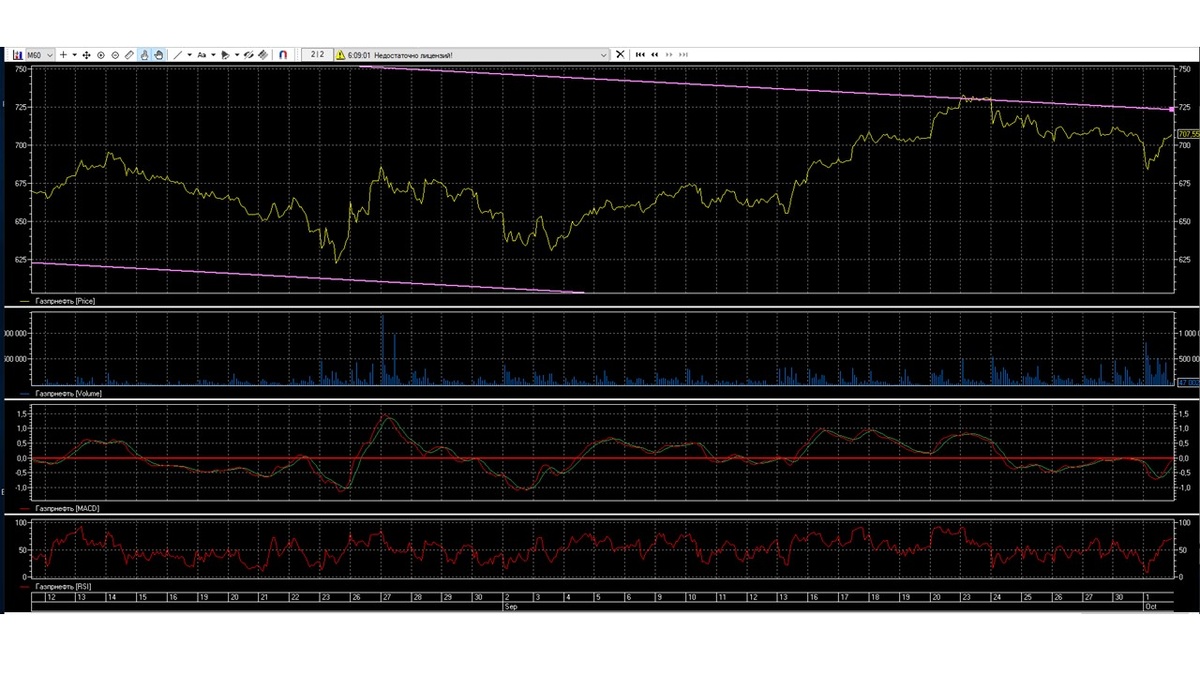Viewport: 1200px width, 675px height.
Task: Click the 2|2 page counter field
Action: click(317, 54)
